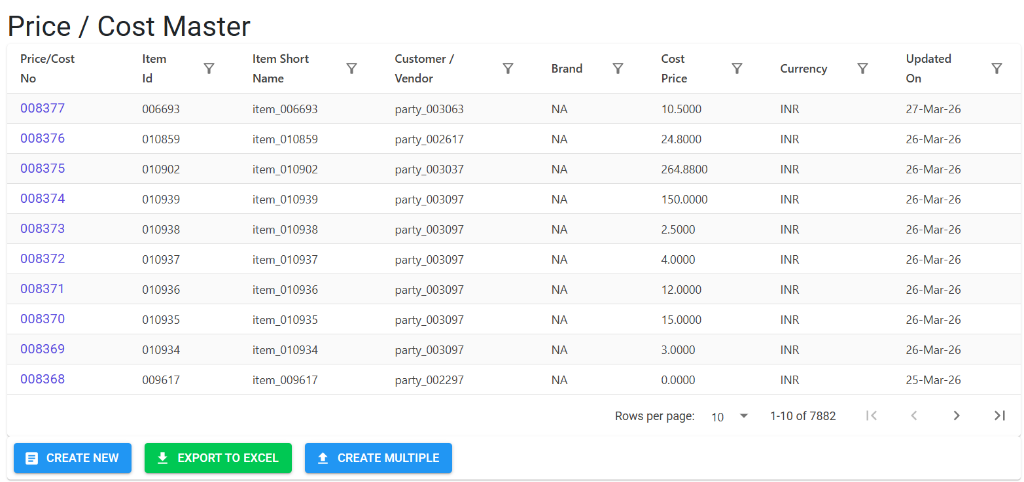Viewport: 1024px width, 482px height.
Task: Select cost price 12.0000
Action: tap(681, 289)
